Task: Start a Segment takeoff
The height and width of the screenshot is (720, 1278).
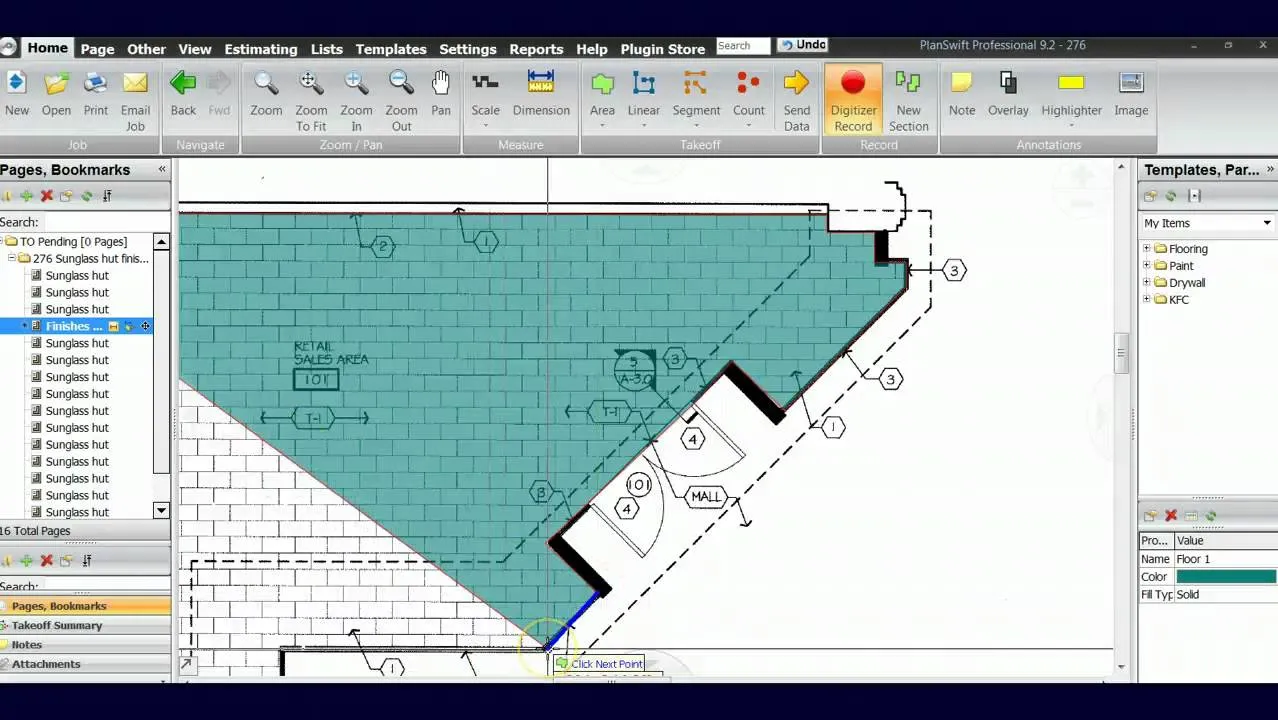Action: (696, 96)
